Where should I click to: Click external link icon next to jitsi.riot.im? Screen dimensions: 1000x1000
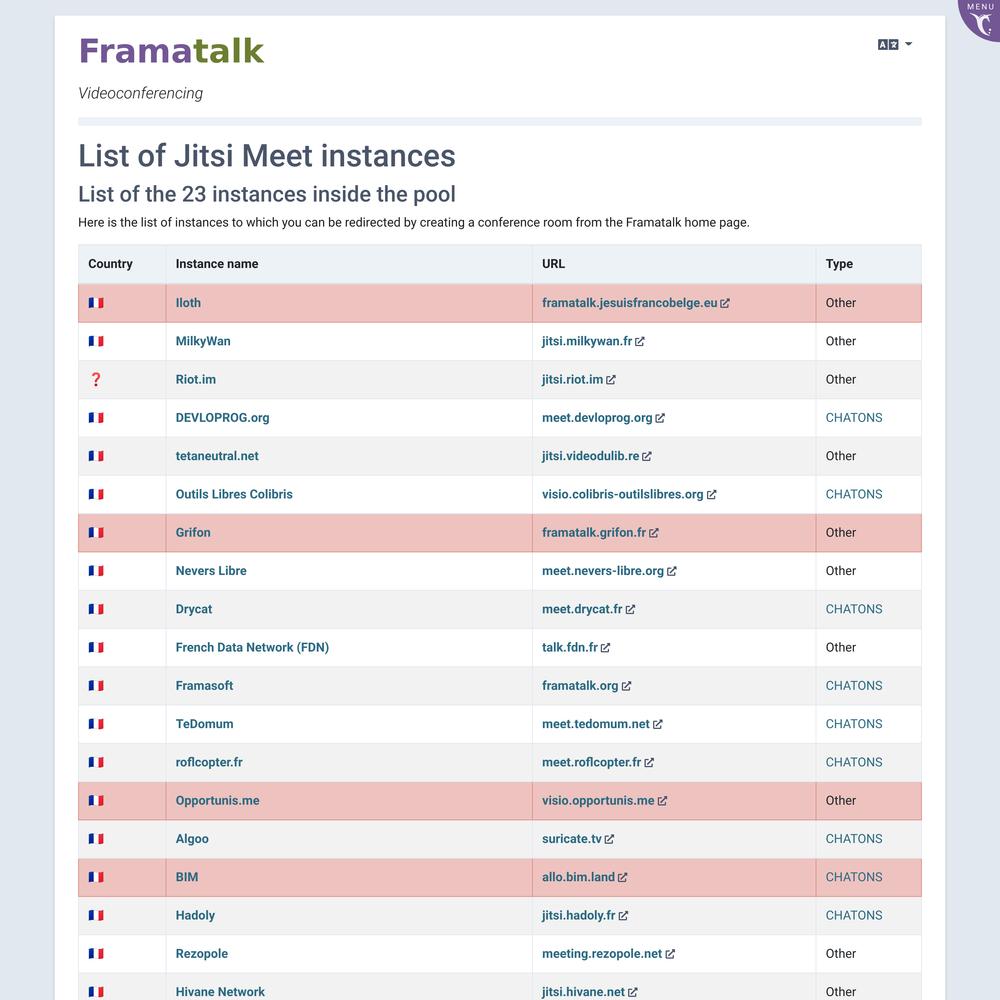(x=611, y=380)
